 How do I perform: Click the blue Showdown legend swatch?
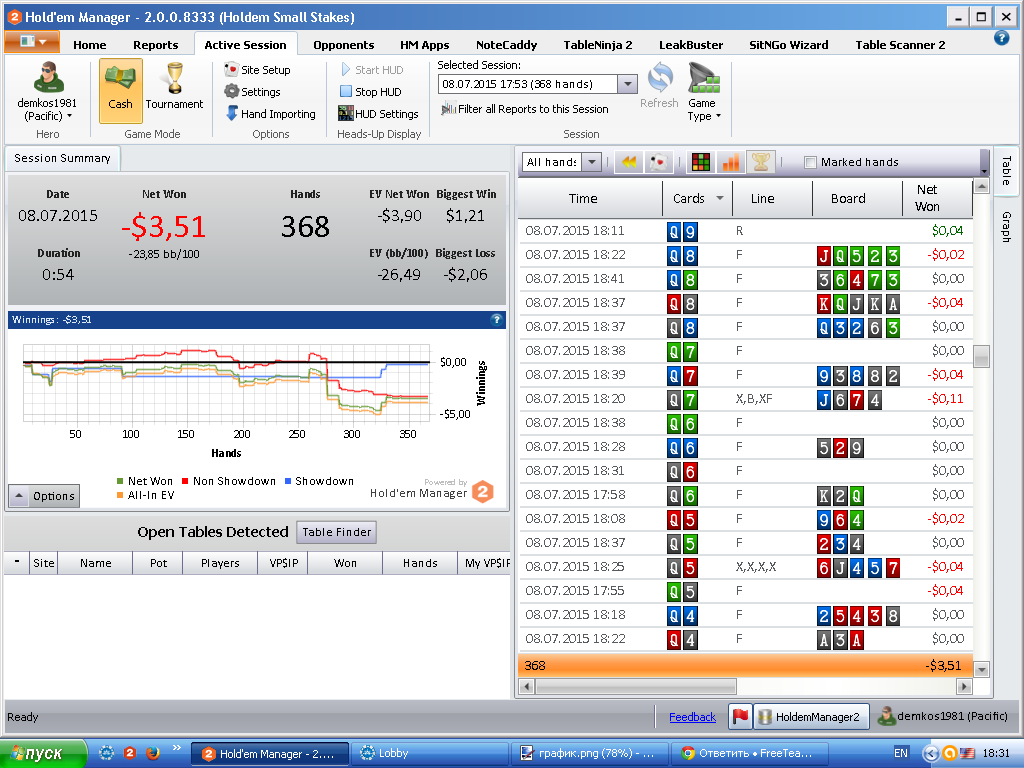tap(287, 481)
